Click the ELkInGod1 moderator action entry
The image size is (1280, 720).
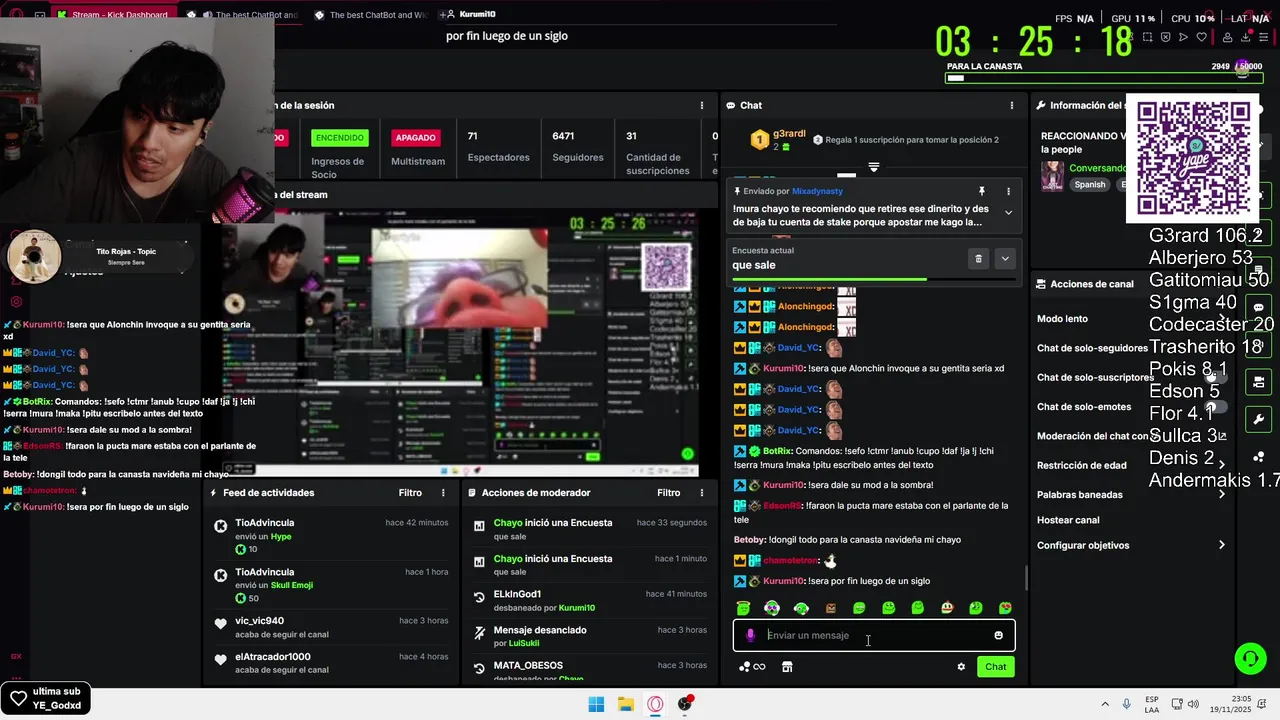coord(588,600)
